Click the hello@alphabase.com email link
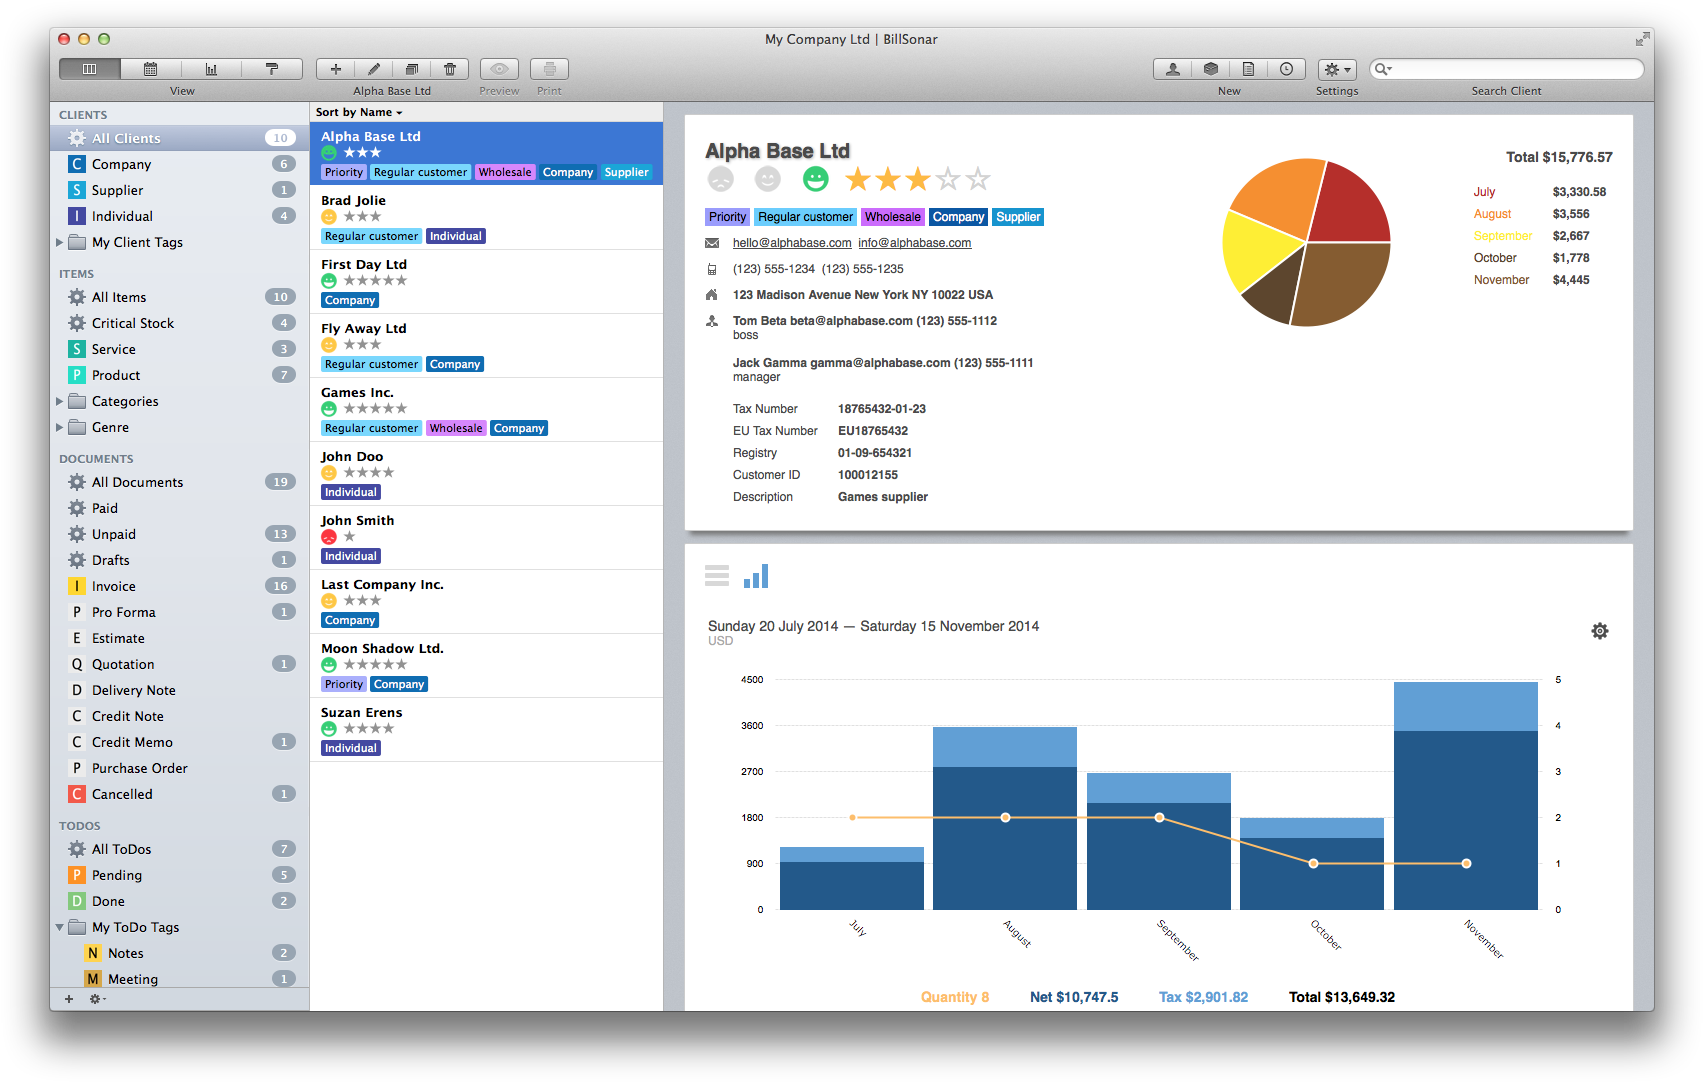 [x=792, y=243]
